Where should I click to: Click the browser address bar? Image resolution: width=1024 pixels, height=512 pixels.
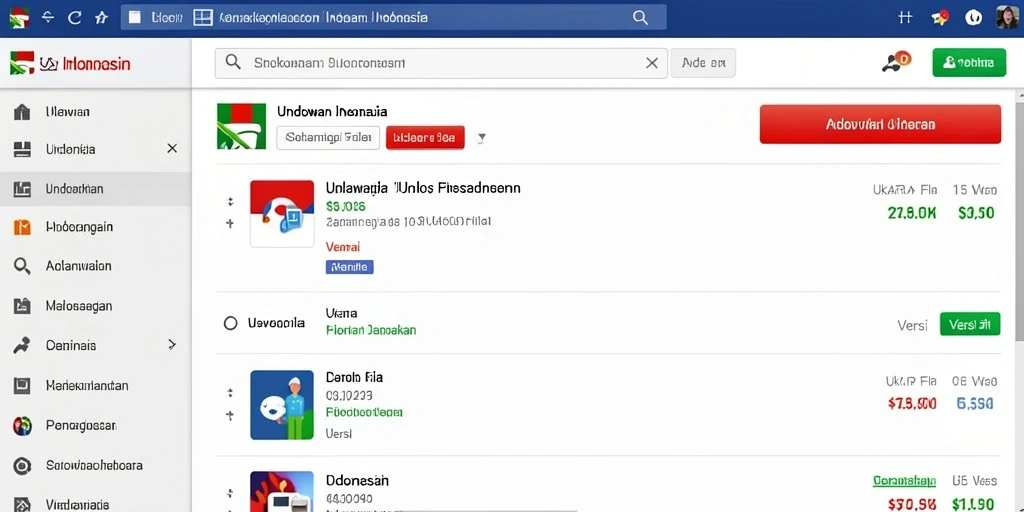393,18
